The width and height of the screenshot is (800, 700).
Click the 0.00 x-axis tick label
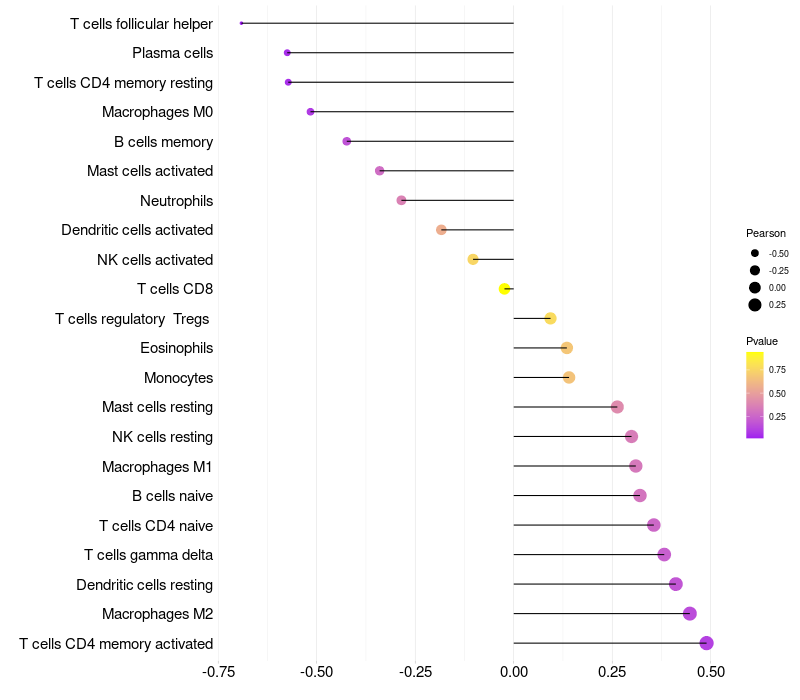click(513, 671)
